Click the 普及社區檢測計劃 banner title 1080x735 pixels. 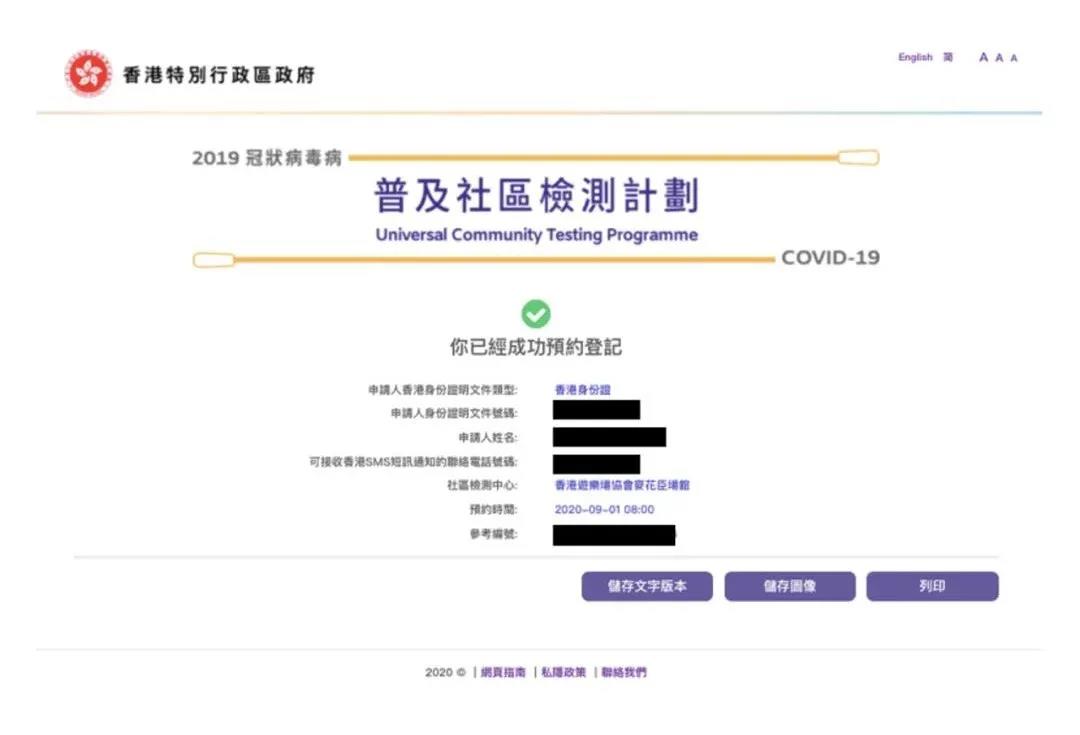point(537,197)
